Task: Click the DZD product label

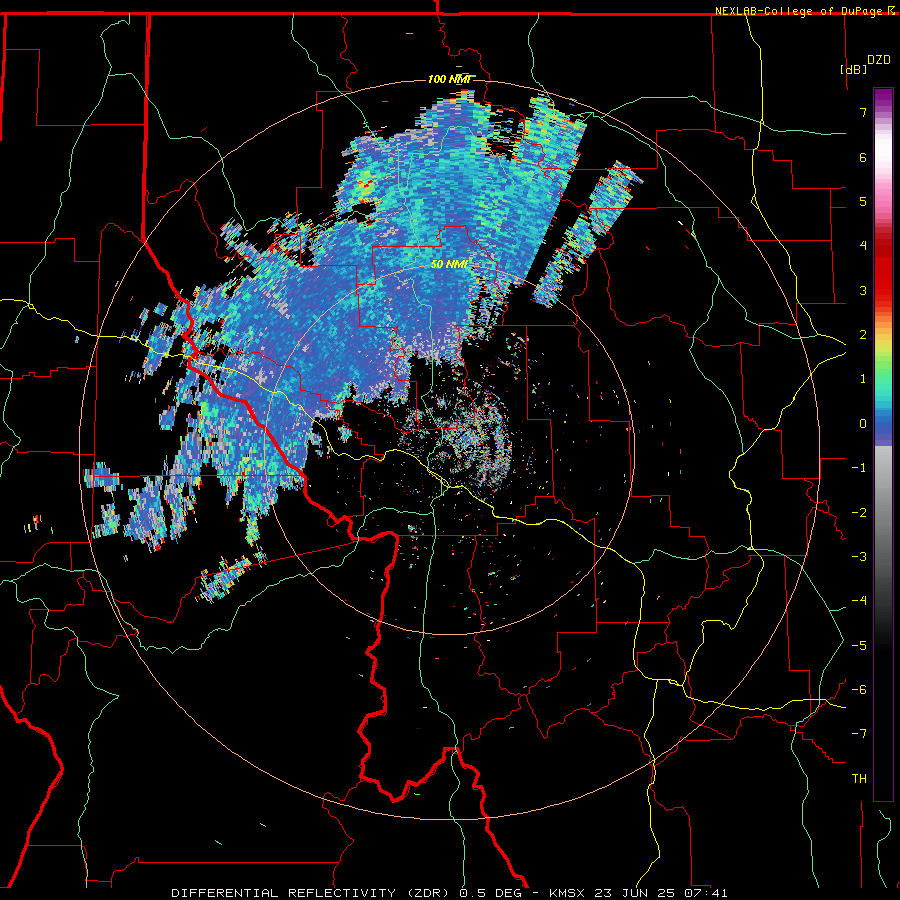Action: point(879,60)
